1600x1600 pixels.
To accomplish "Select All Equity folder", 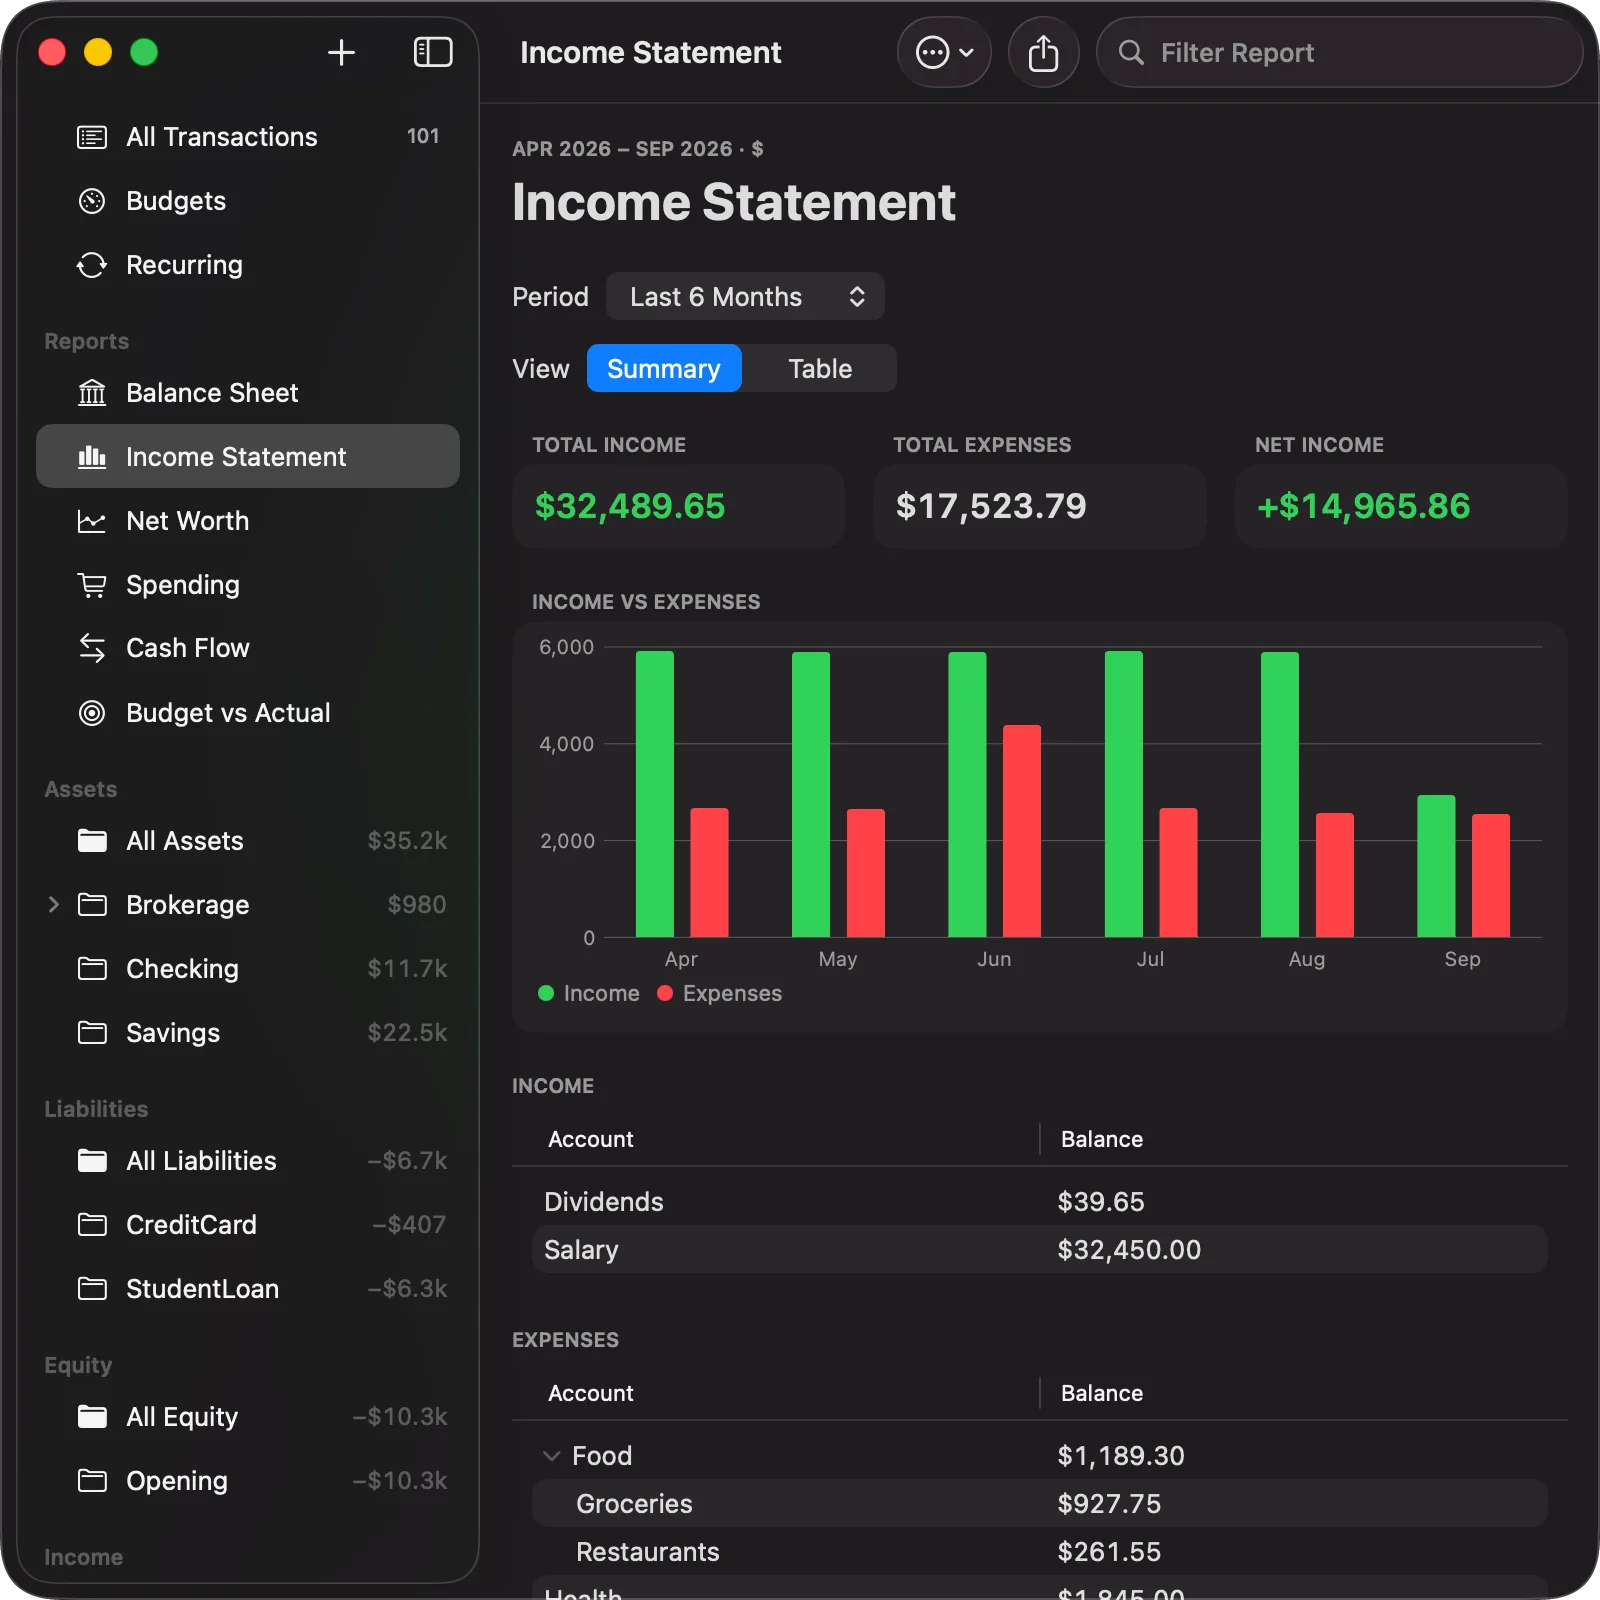I will coord(248,1417).
